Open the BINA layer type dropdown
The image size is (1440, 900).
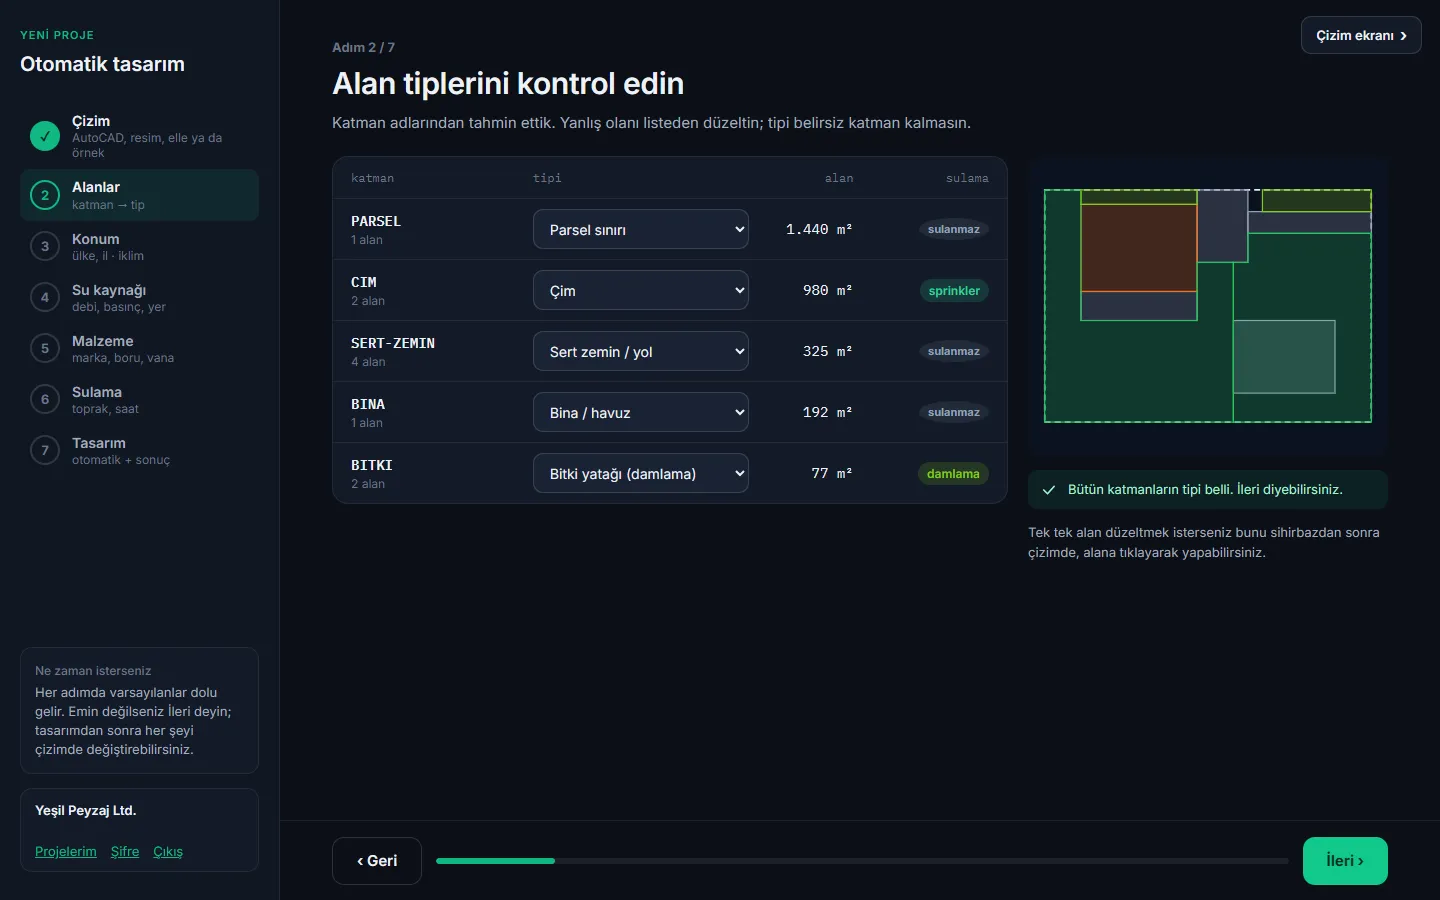(641, 412)
